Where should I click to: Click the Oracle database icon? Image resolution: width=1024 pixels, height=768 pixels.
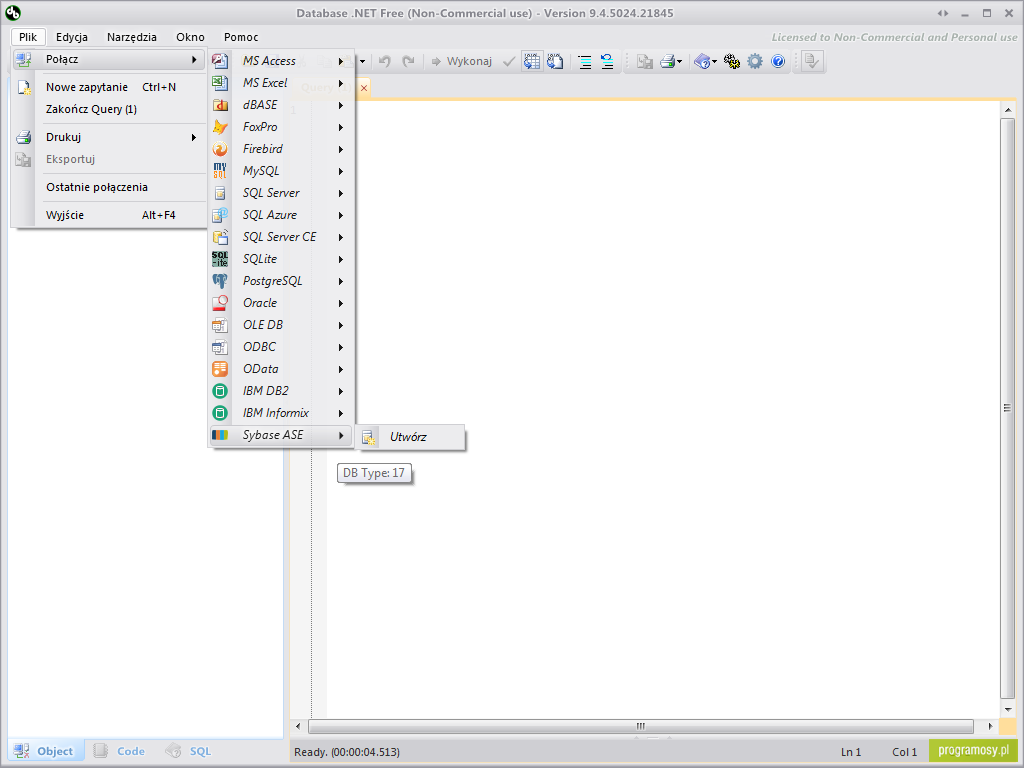click(x=220, y=303)
